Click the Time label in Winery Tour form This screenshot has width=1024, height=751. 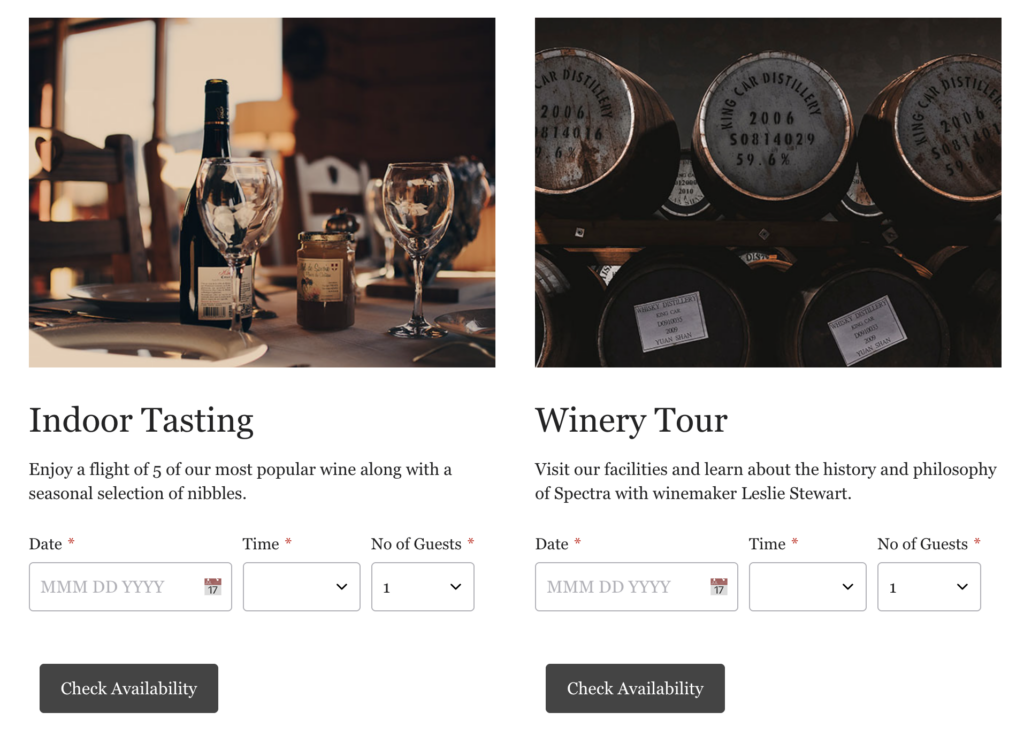pyautogui.click(x=767, y=544)
